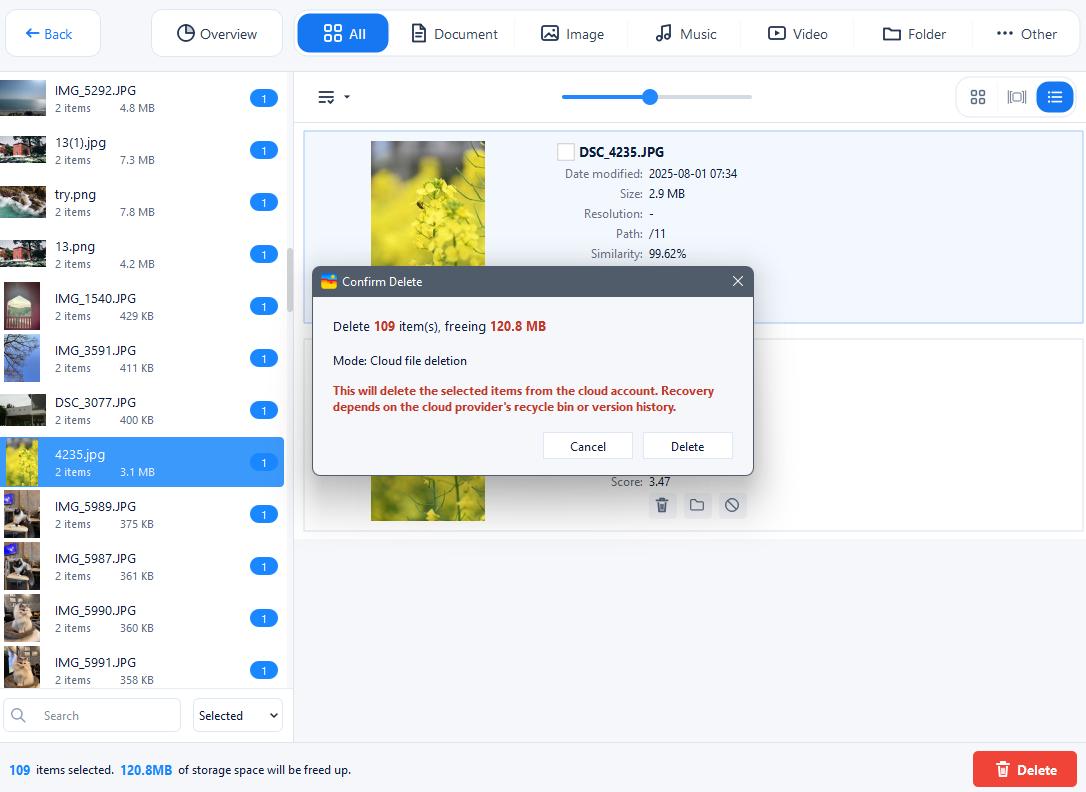The width and height of the screenshot is (1086, 792).
Task: Select IMG_5987.JPG group in list
Action: [x=142, y=566]
